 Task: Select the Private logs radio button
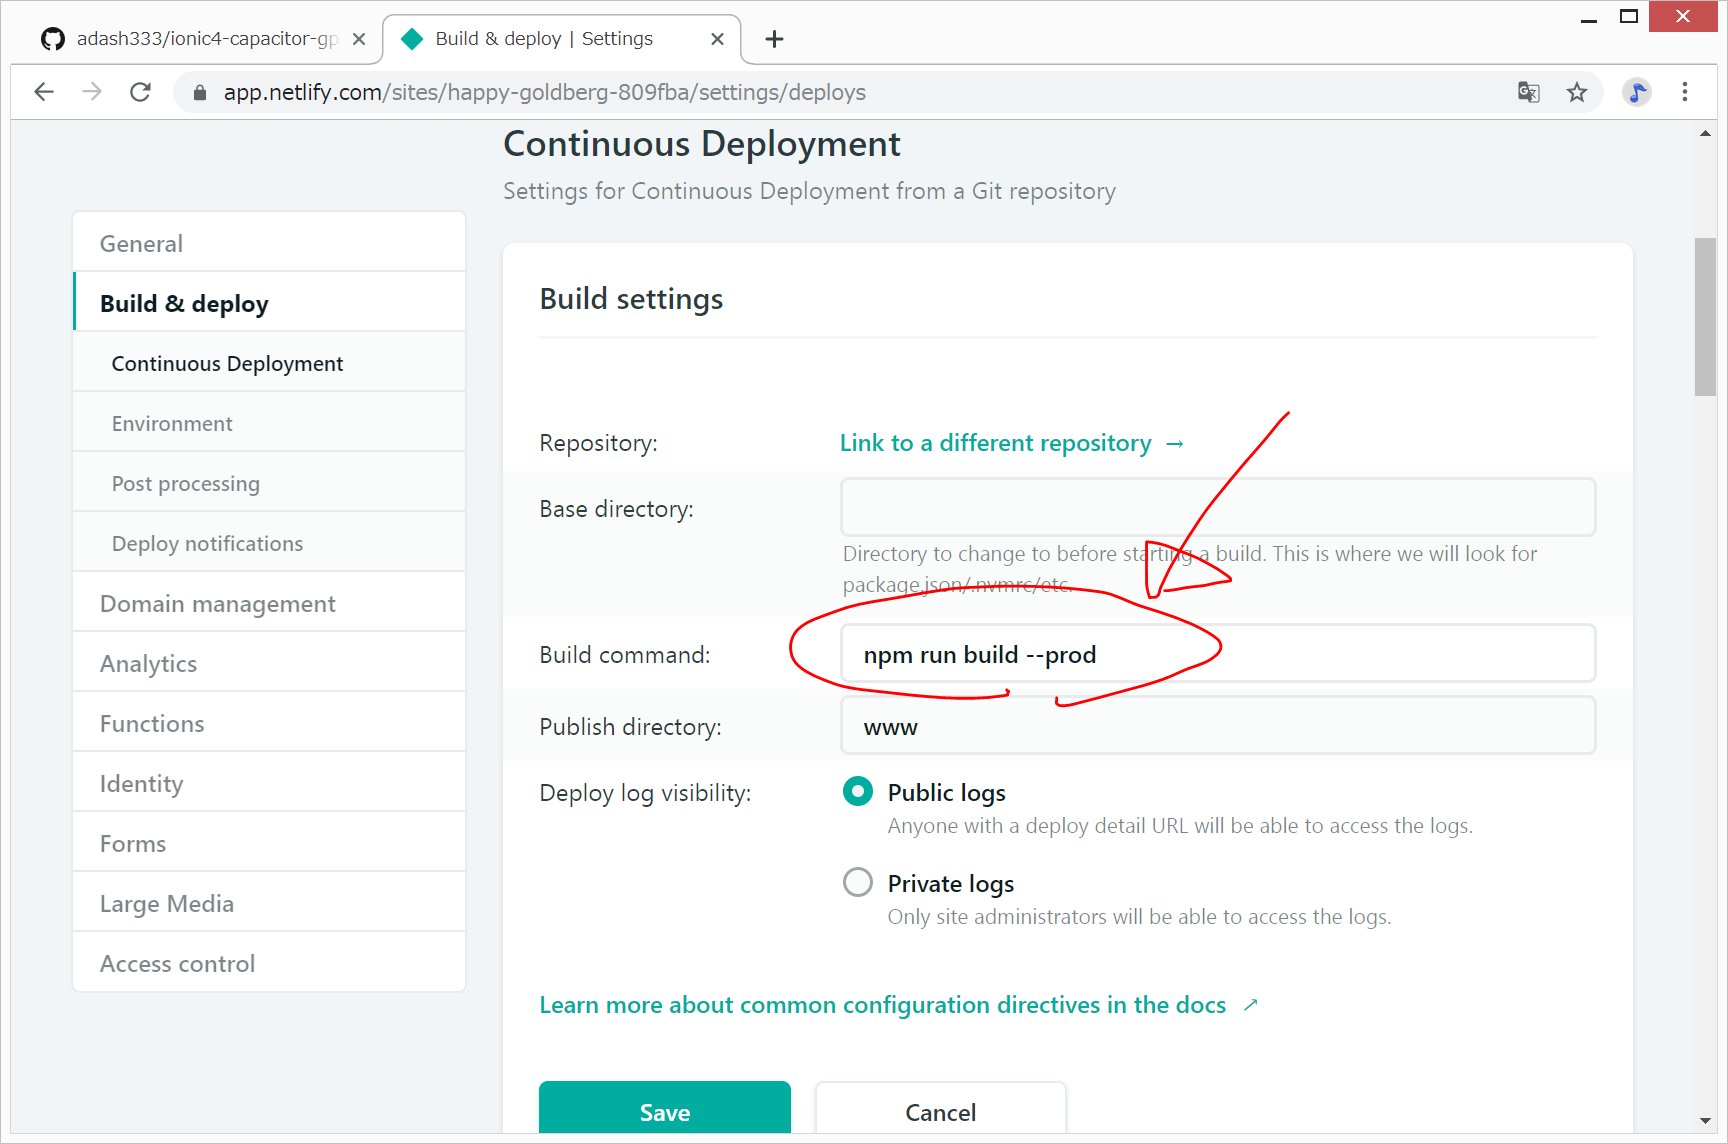858,883
